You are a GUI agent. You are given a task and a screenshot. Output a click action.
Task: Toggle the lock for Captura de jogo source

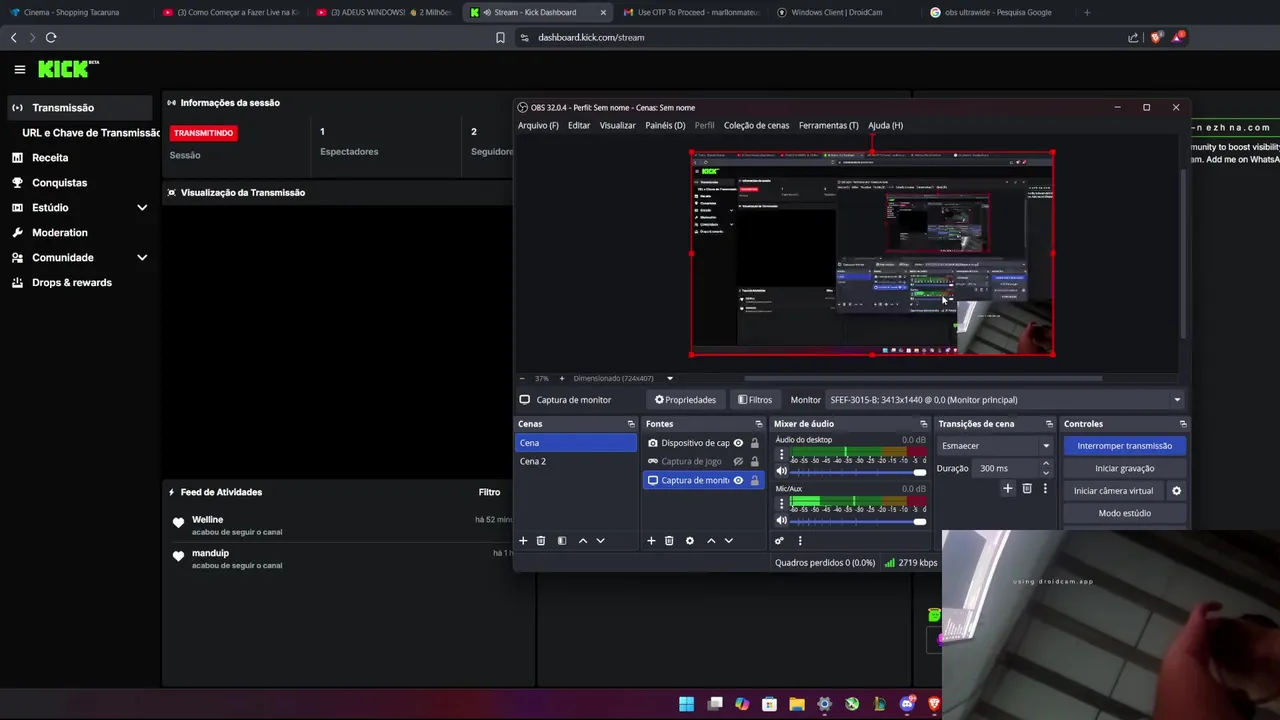(x=755, y=461)
